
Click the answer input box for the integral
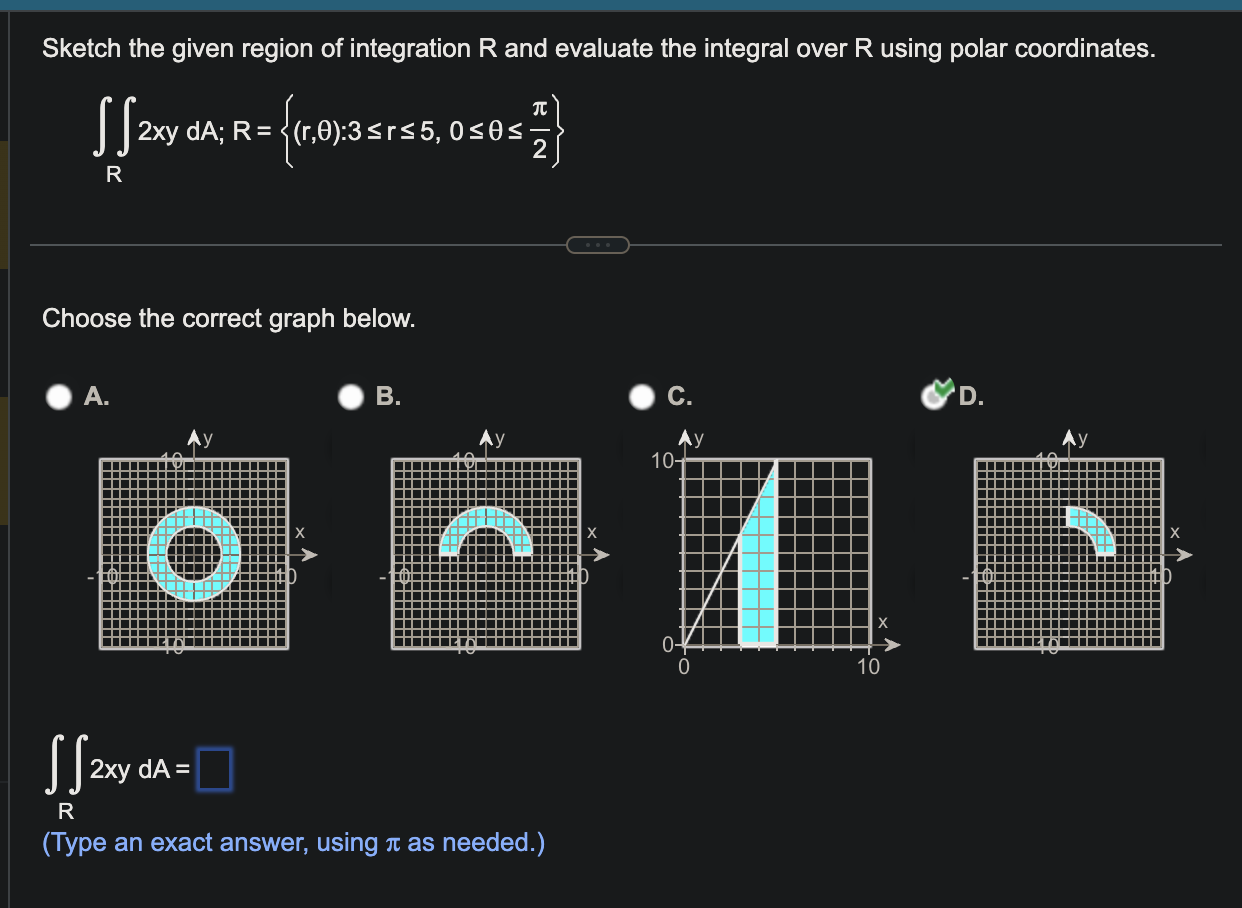tap(216, 770)
